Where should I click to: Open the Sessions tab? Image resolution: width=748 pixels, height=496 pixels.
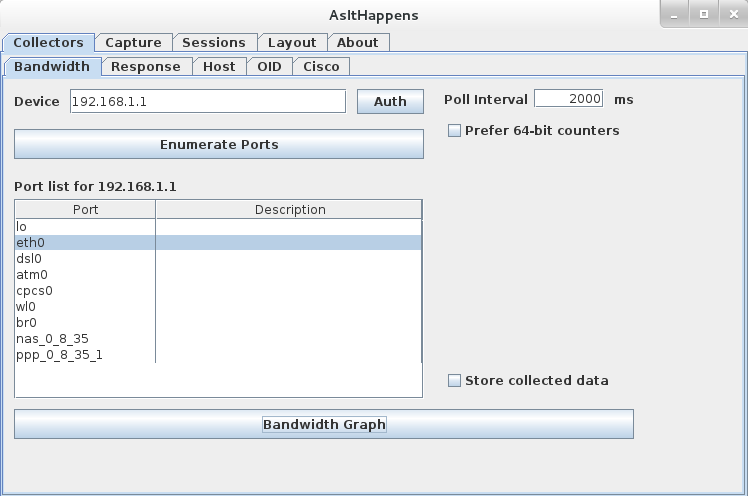pos(214,42)
